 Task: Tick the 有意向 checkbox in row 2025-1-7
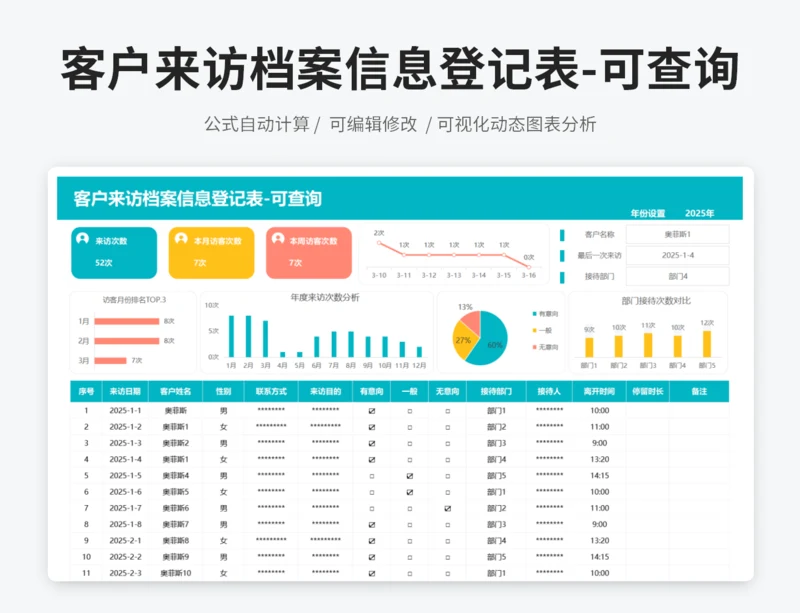(x=371, y=508)
